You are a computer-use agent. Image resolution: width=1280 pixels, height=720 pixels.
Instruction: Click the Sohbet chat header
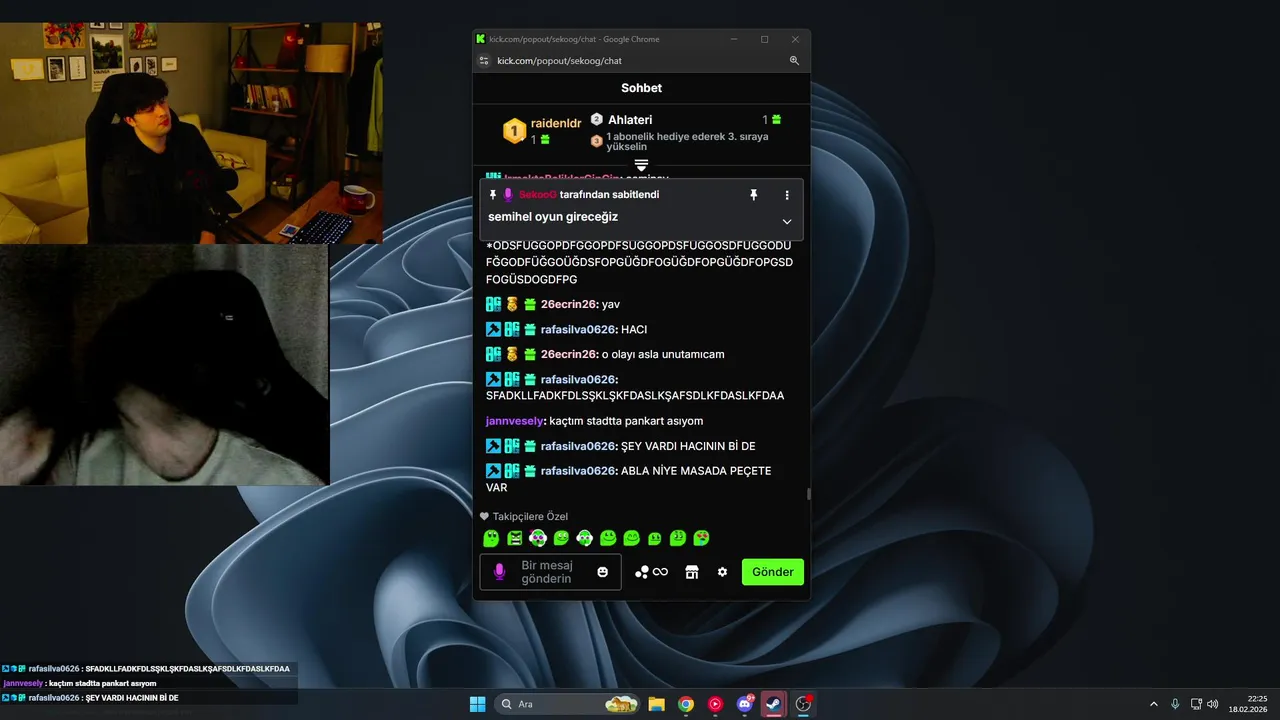pyautogui.click(x=641, y=88)
